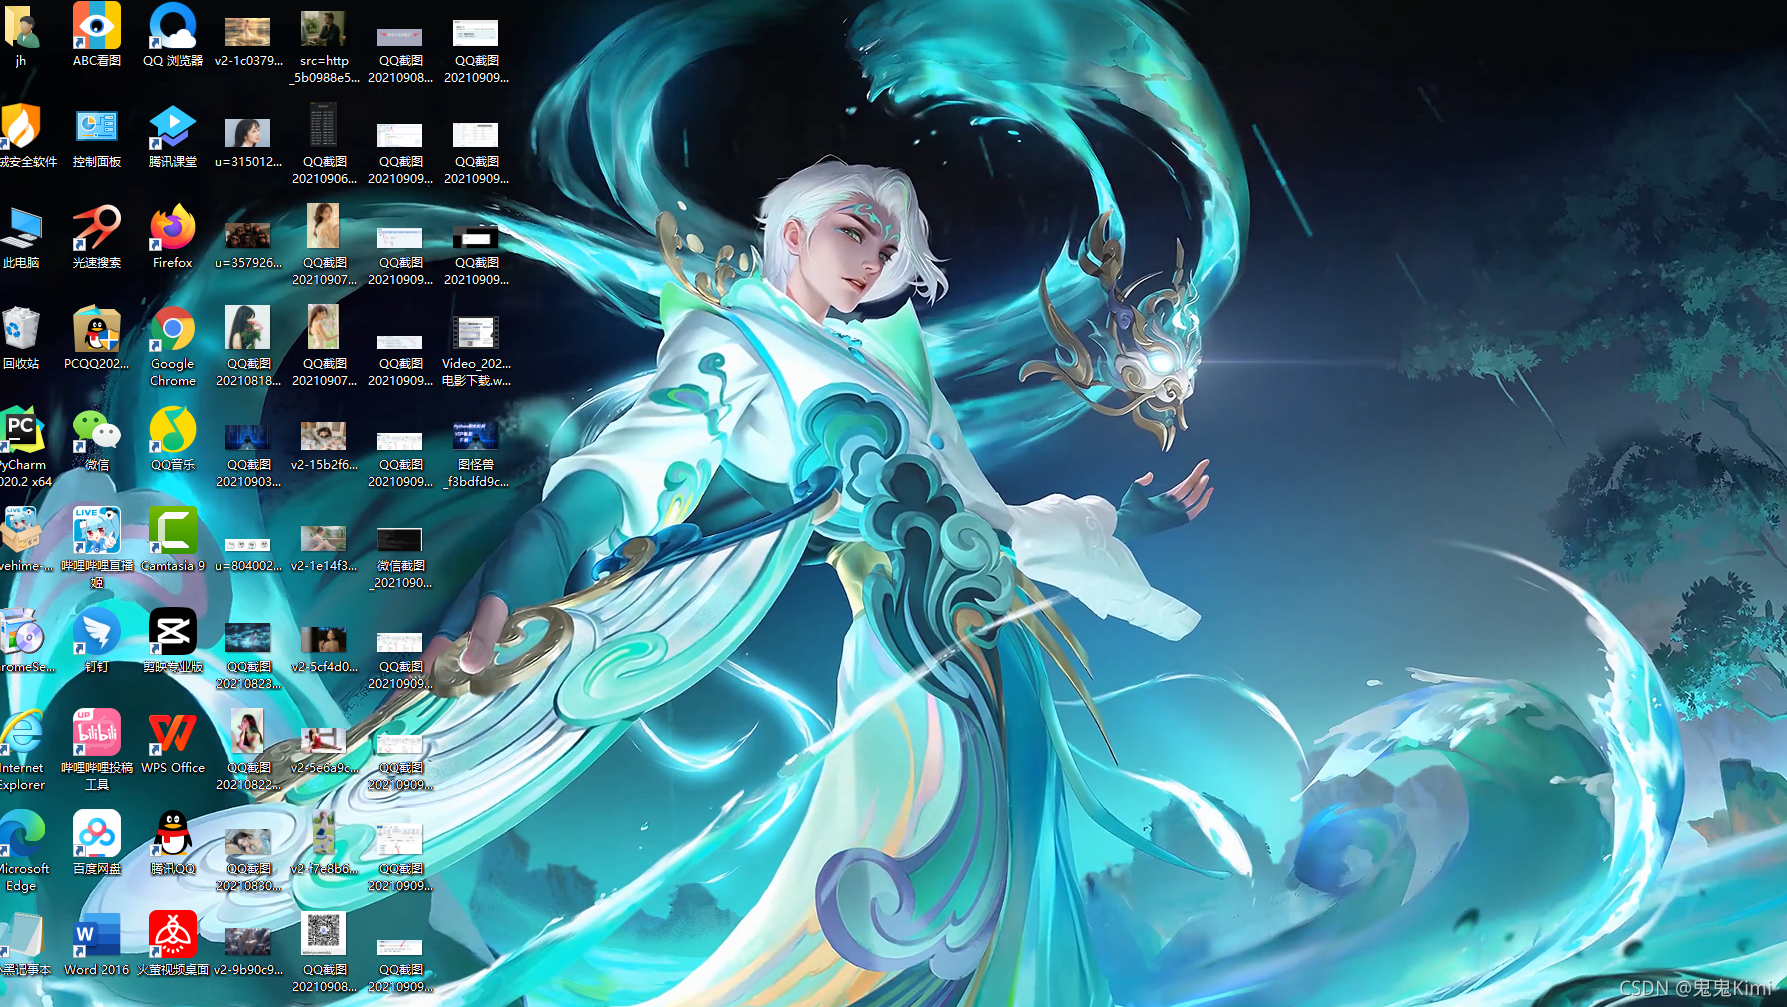Viewport: 1787px width, 1007px height.
Task: Open 剪映专业版 video editor shortcut
Action: [x=173, y=641]
